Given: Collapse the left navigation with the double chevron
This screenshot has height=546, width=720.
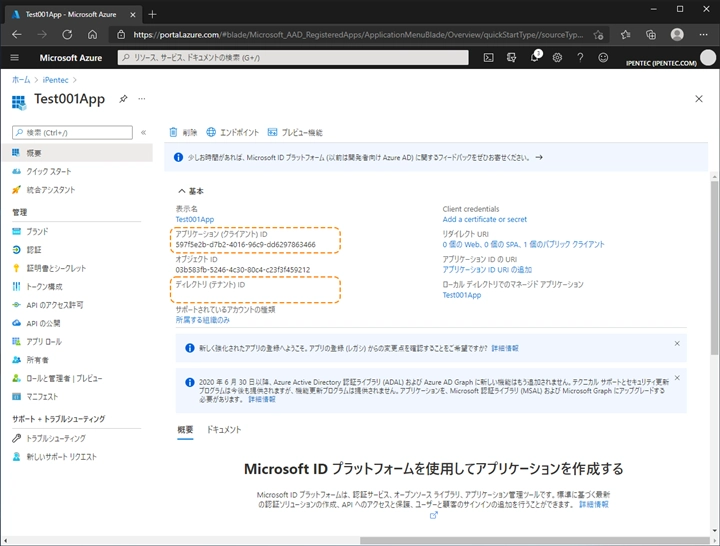Looking at the screenshot, I should (x=143, y=132).
